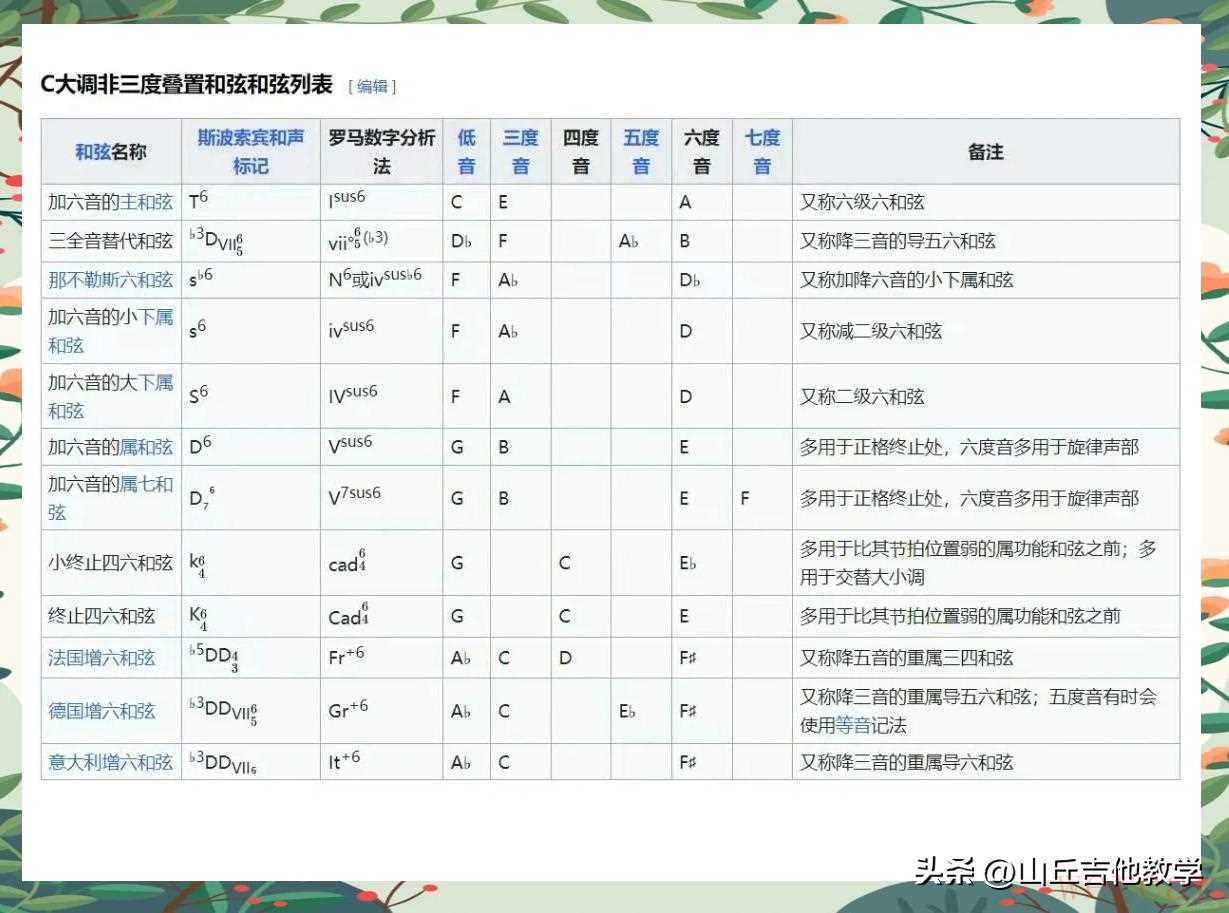The width and height of the screenshot is (1229, 913).
Task: Click the 法国增六和弦 link
Action: click(101, 658)
